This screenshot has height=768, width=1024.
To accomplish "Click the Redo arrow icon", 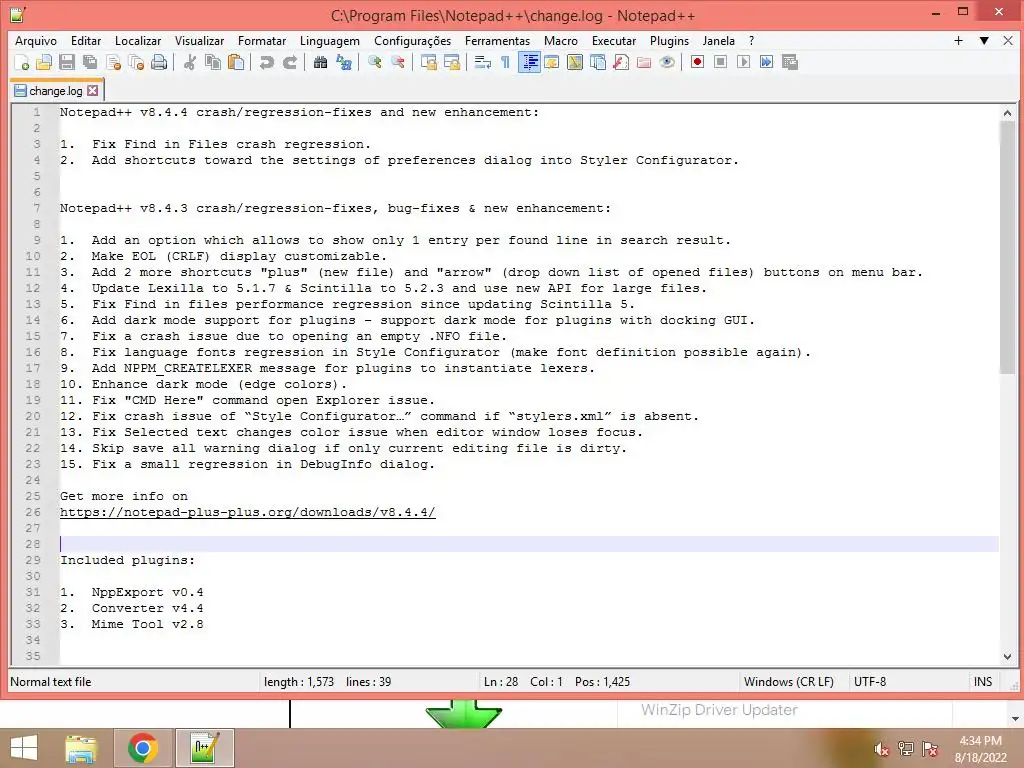I will (289, 62).
